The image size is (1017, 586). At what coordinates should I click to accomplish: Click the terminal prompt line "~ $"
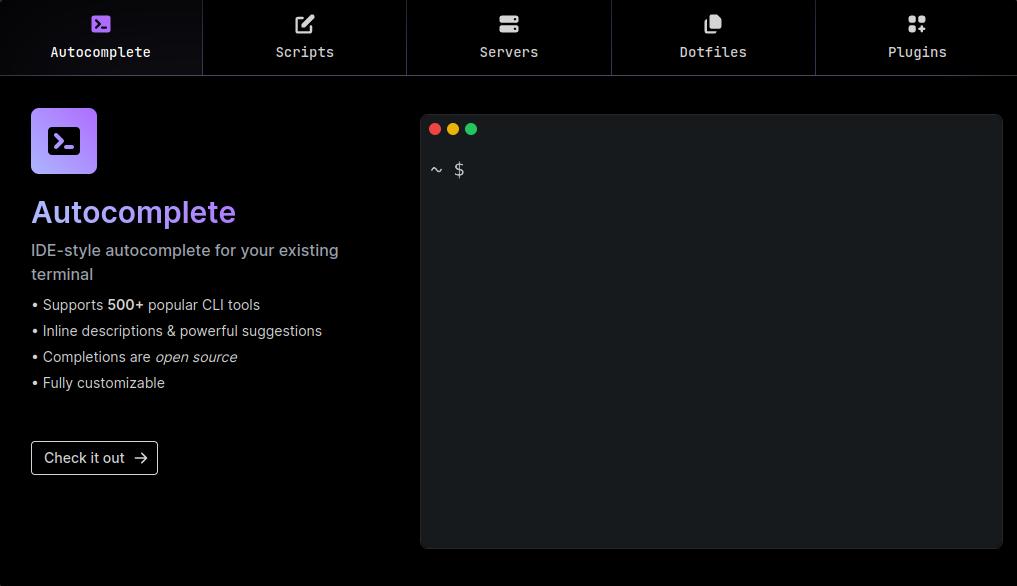tap(448, 170)
